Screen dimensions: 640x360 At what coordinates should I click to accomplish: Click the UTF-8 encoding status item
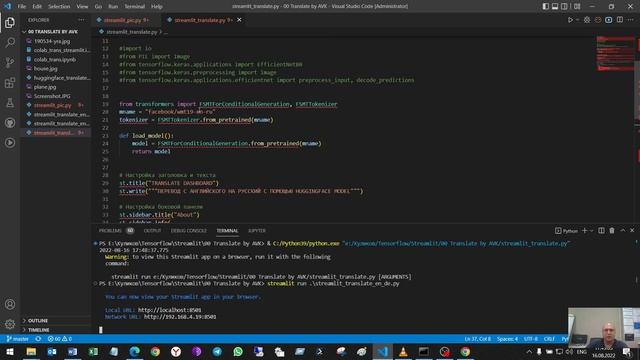click(531, 339)
